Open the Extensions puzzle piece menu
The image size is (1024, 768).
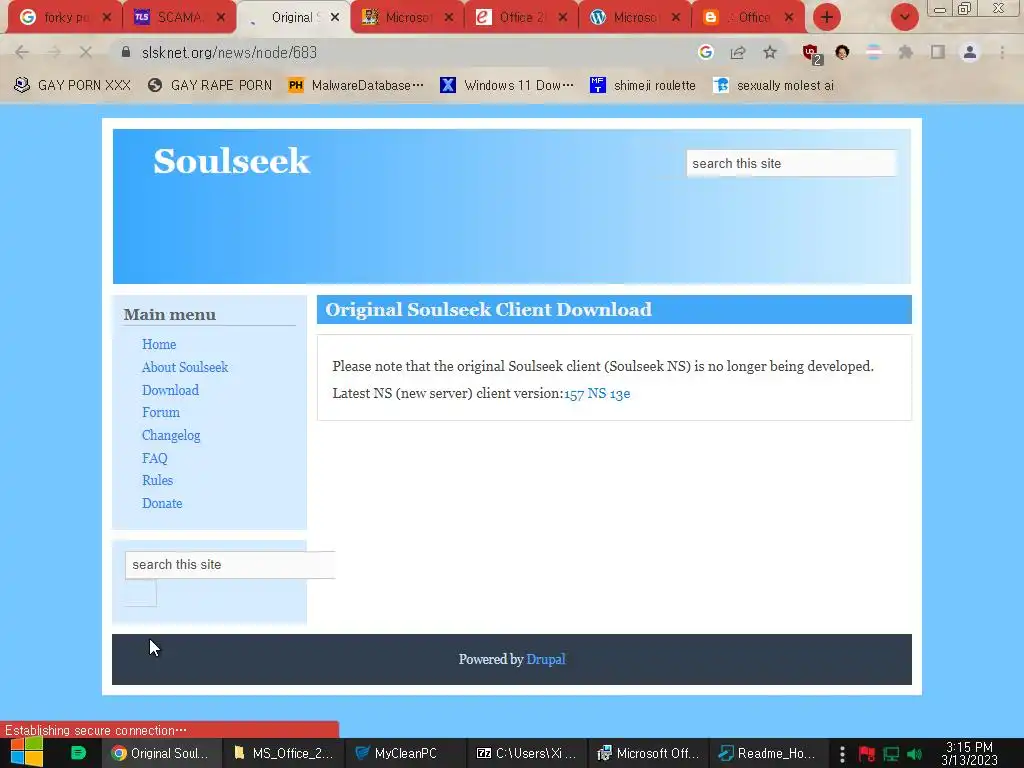(906, 52)
